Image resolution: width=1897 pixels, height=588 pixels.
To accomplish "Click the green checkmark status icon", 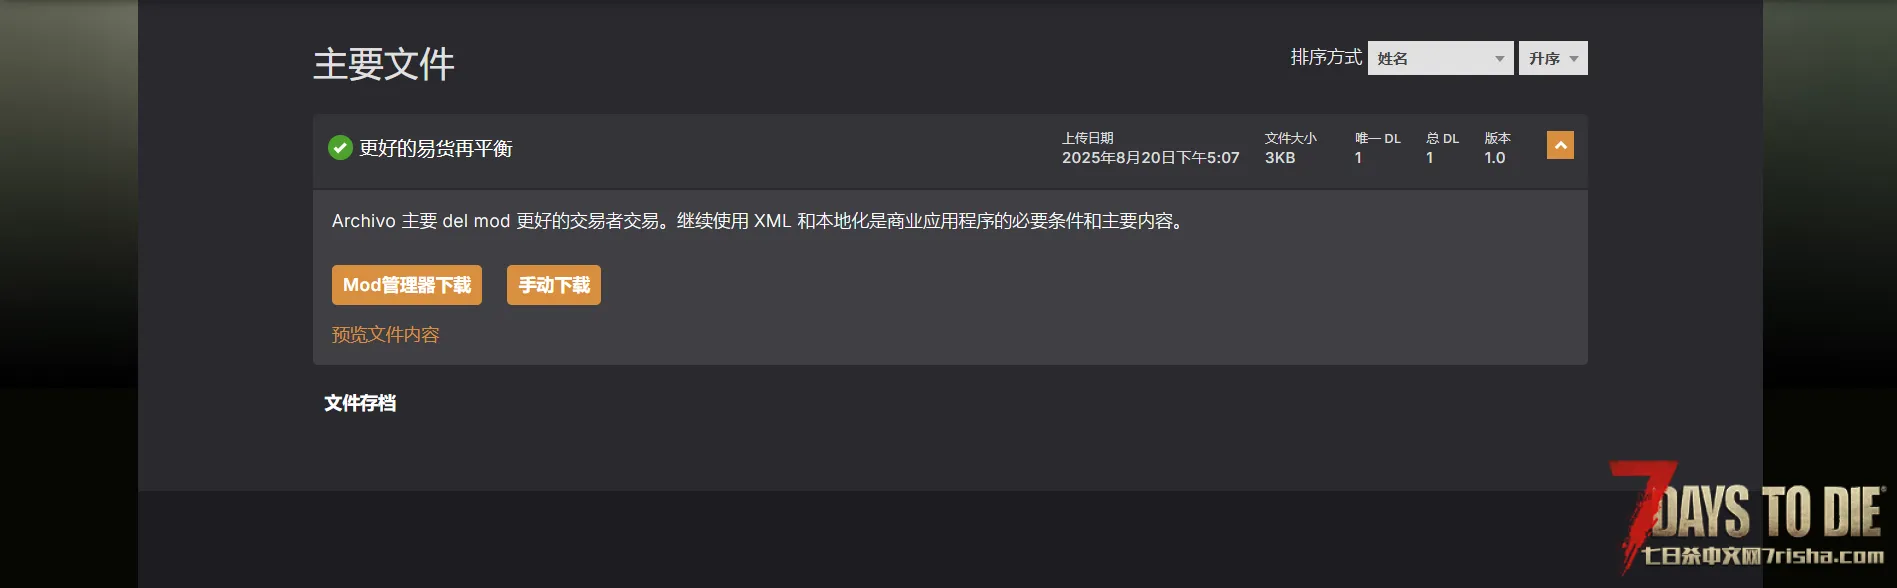I will 340,148.
